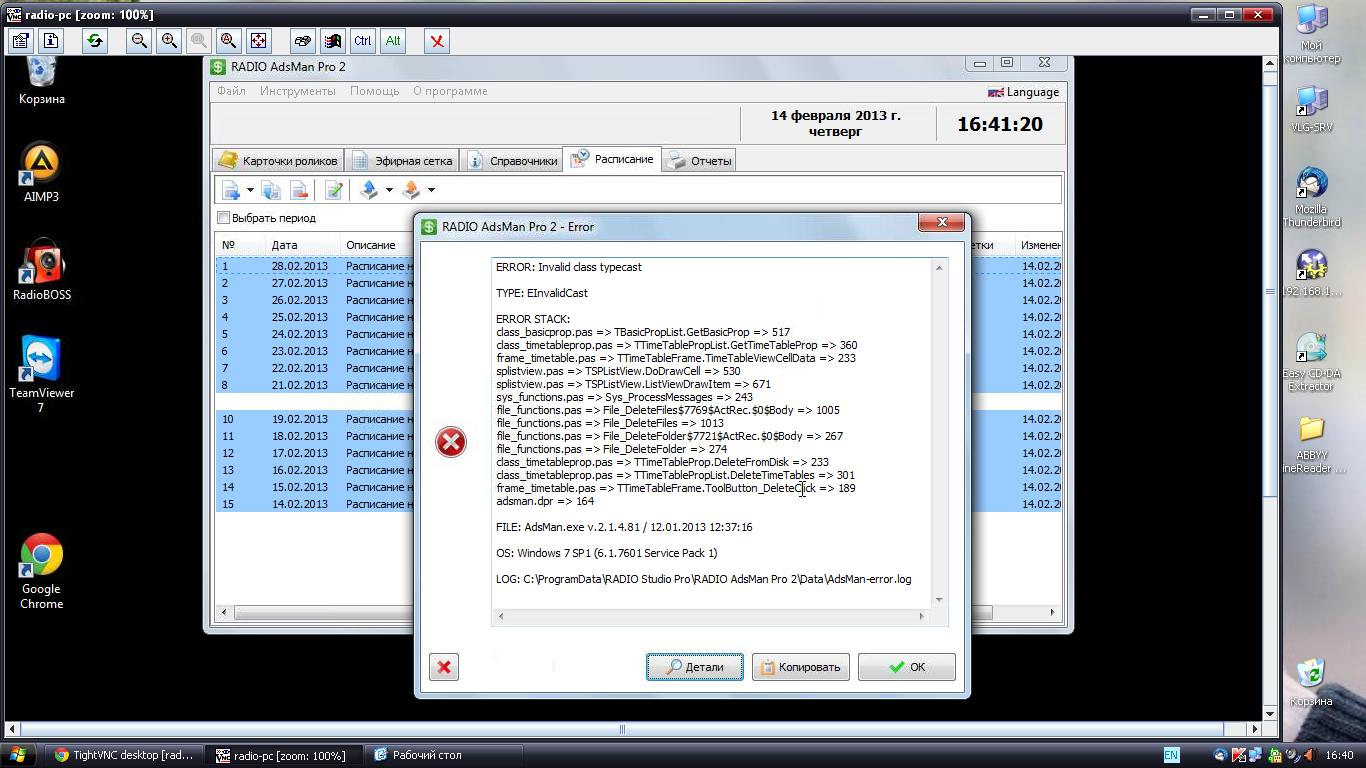Open VNC connection options icon
The width and height of the screenshot is (1366, 768).
click(x=21, y=41)
